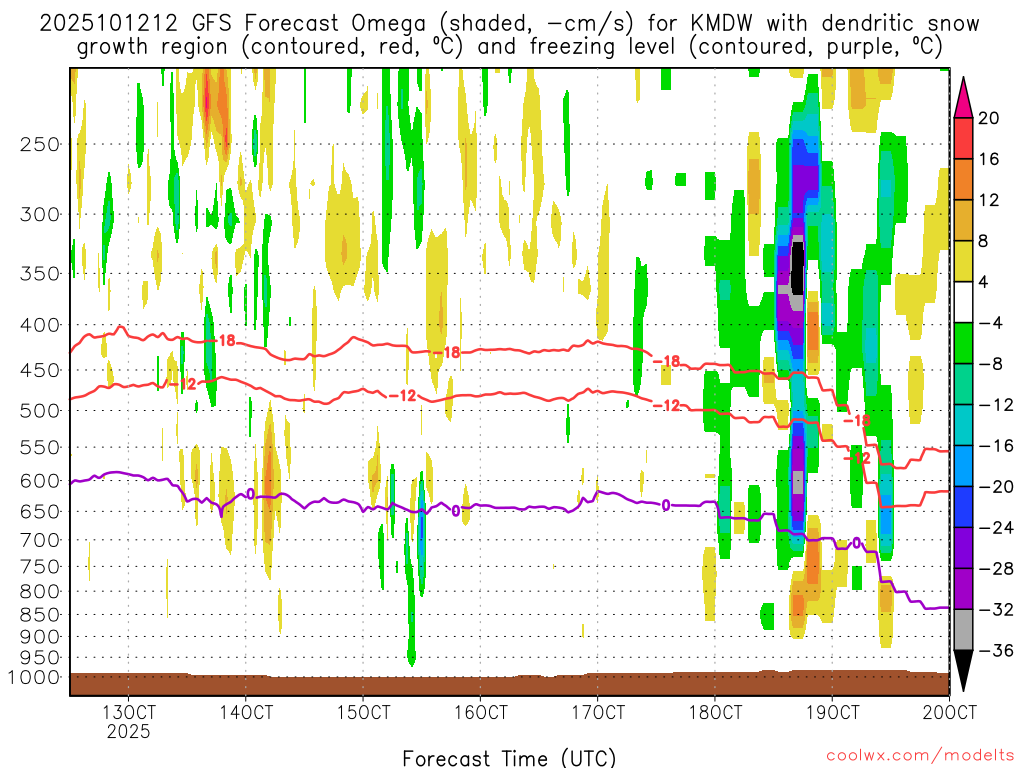Click the gray colorbar segment between -32 and -36

pyautogui.click(x=963, y=630)
